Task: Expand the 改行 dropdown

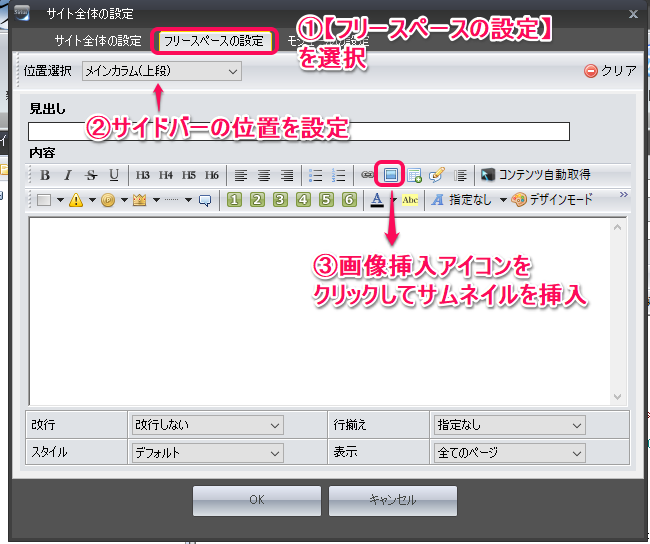Action: (x=208, y=425)
